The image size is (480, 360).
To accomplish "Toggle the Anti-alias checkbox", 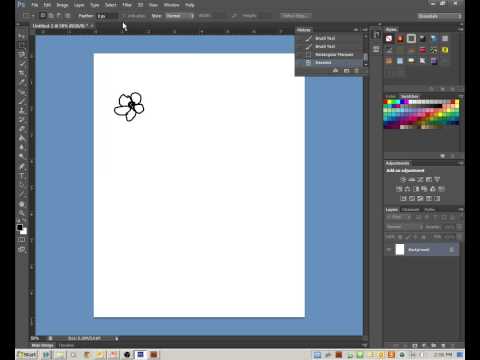I will point(123,16).
